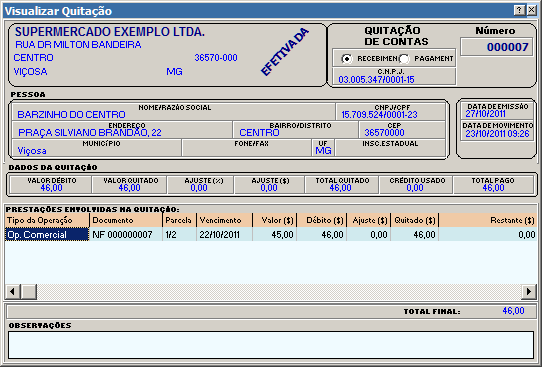Viewport: 542px width, 367px height.
Task: Click the scroll left arrow
Action: 12,292
